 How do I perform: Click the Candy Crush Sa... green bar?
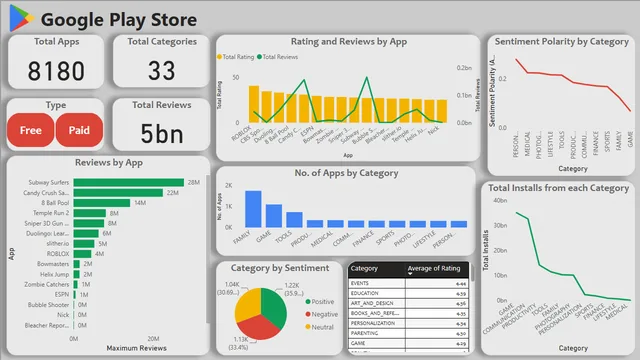point(118,193)
